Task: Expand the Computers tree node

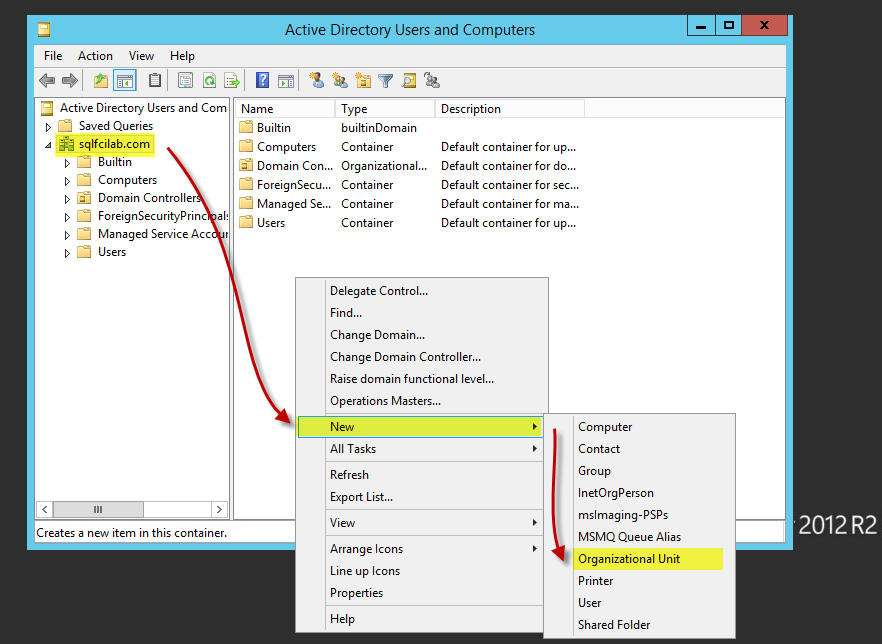Action: (67, 181)
